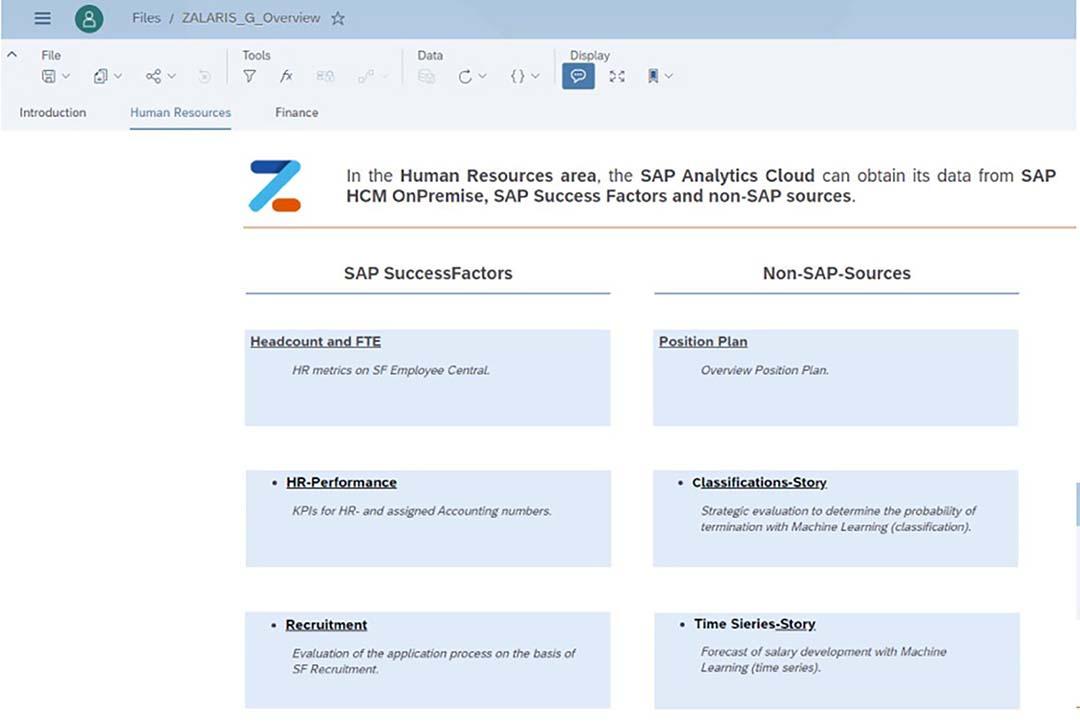The height and width of the screenshot is (726, 1080).
Task: Collapse the toolbar with the caret
Action: [12, 54]
